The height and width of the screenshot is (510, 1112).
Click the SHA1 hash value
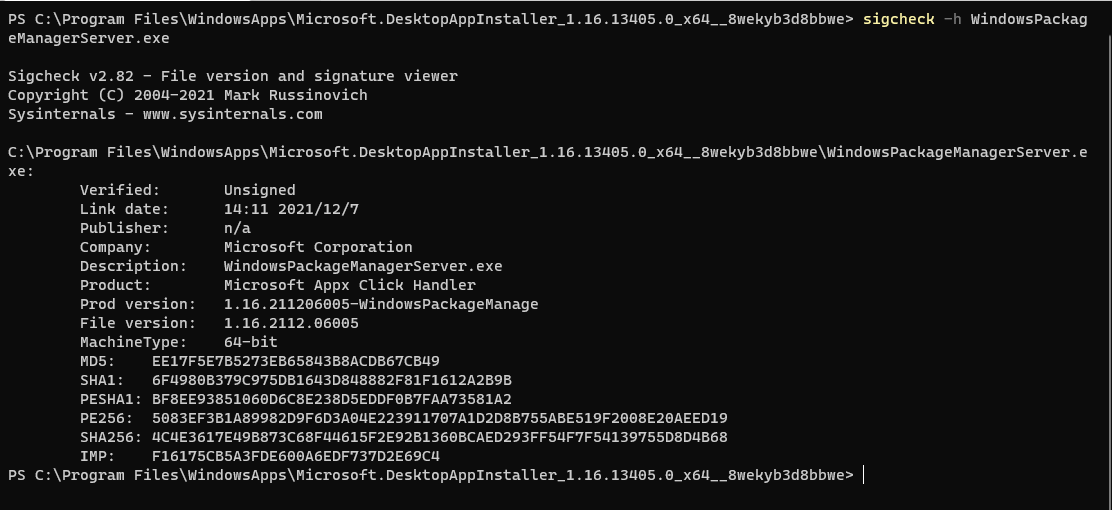pyautogui.click(x=332, y=380)
